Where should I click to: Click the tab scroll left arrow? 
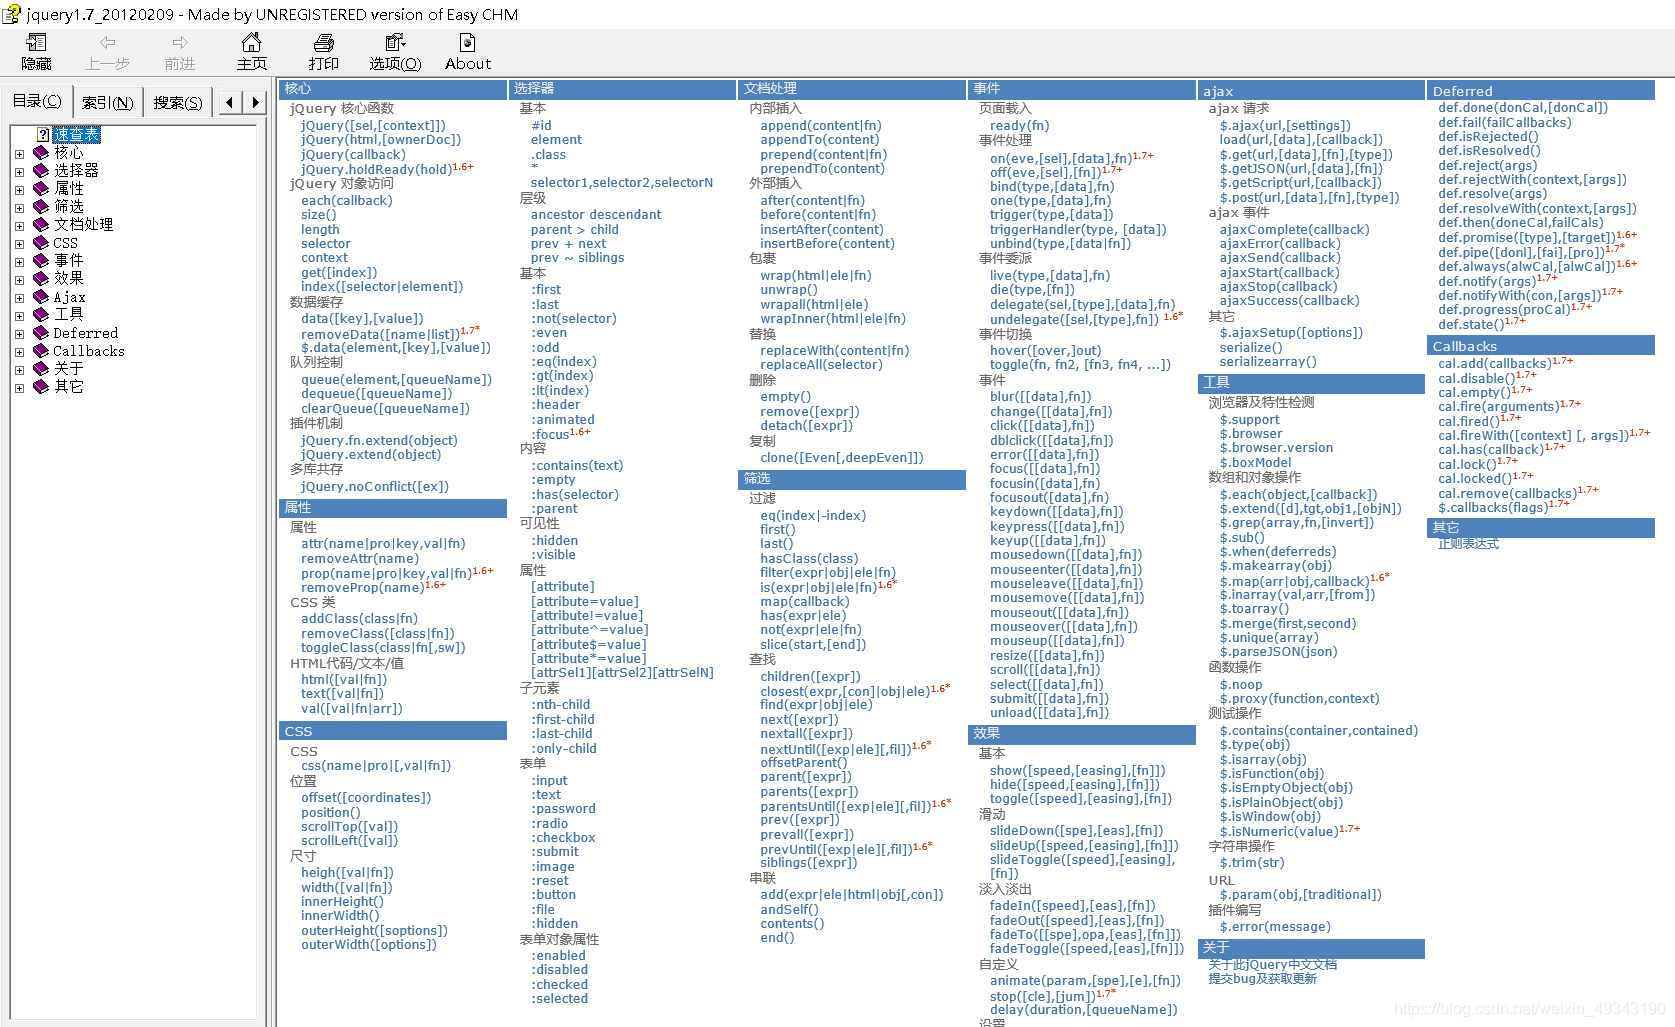[231, 102]
